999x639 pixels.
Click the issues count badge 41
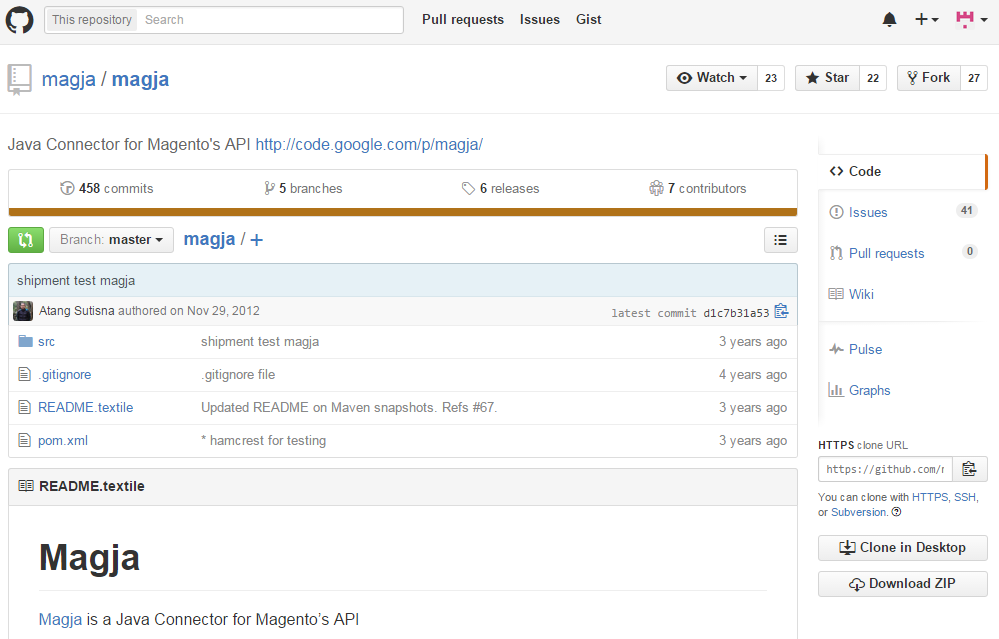[x=967, y=210]
